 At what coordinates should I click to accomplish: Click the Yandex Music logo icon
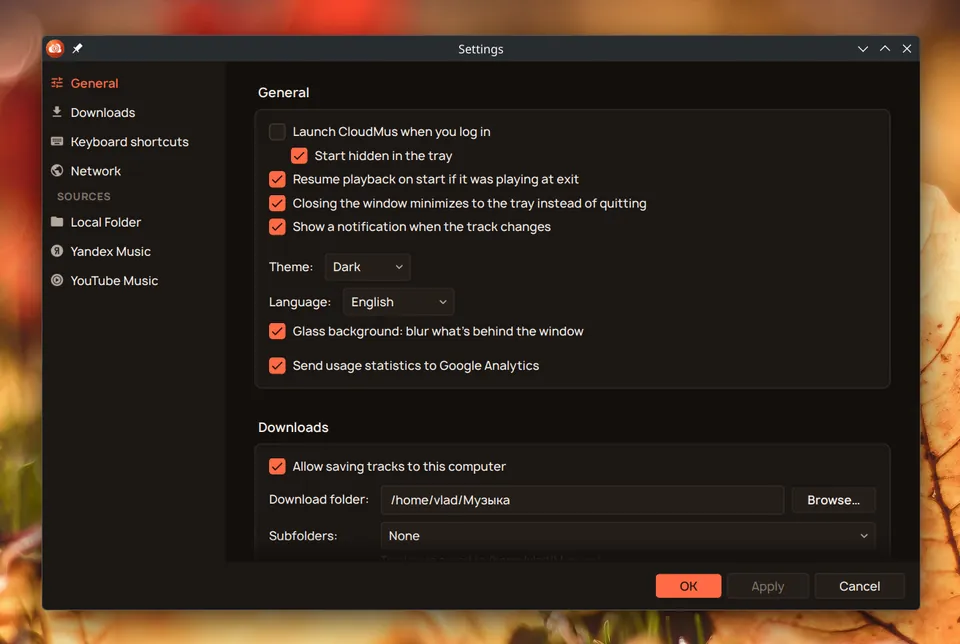tap(57, 251)
